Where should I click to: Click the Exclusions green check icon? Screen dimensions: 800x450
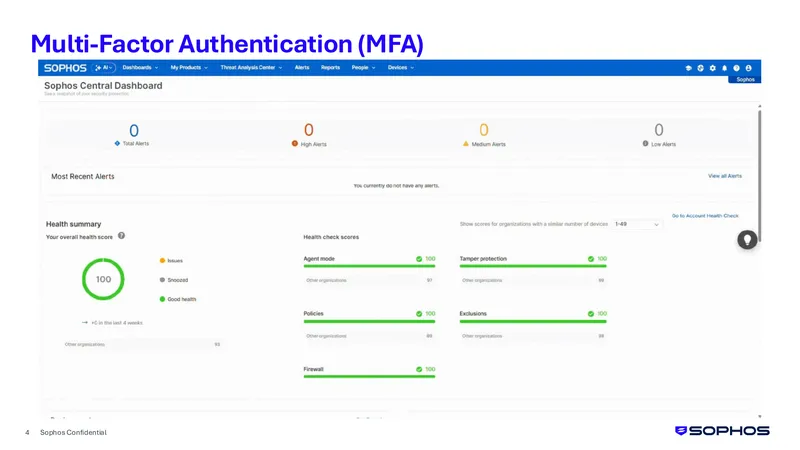pyautogui.click(x=591, y=314)
